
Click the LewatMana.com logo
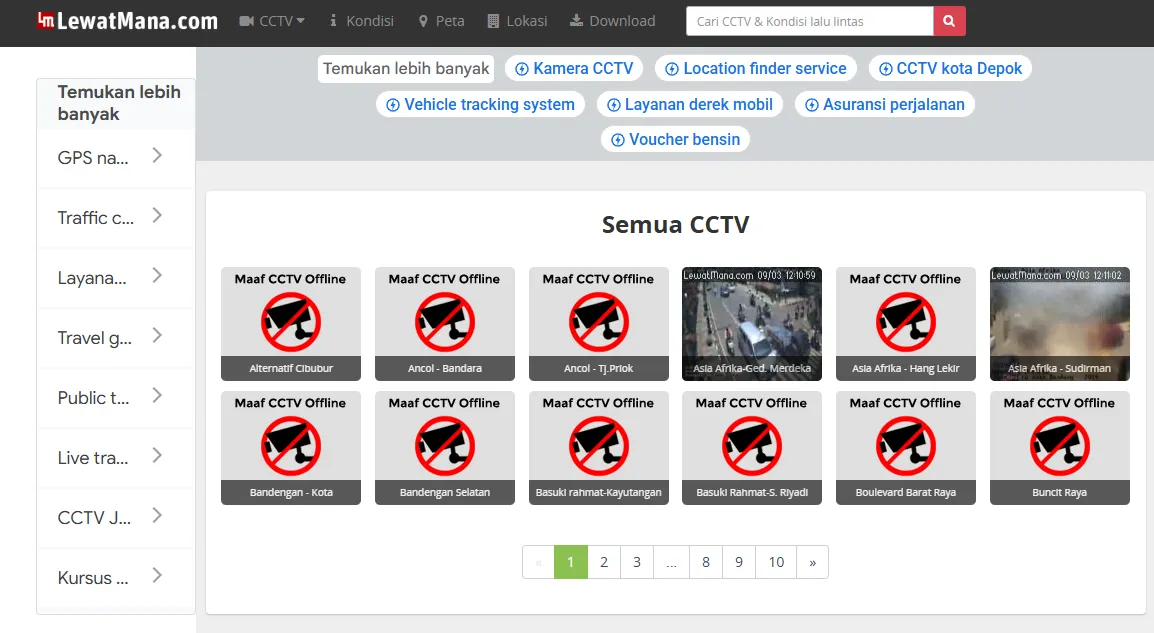[x=127, y=21]
